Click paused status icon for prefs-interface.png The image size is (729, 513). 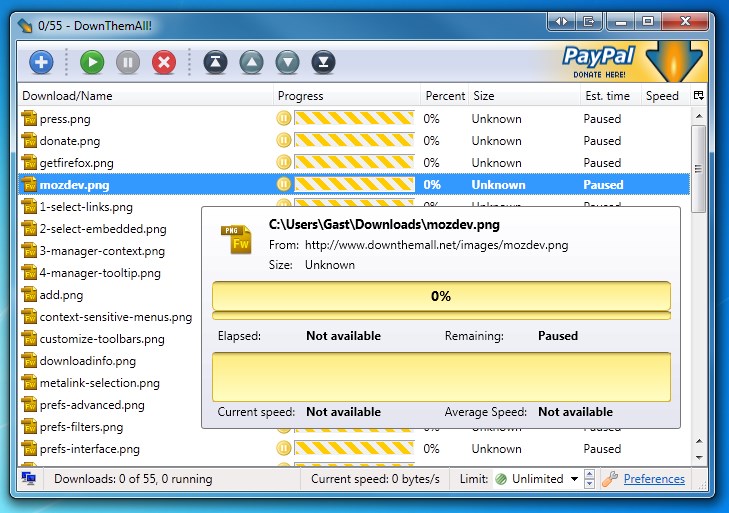pos(284,448)
